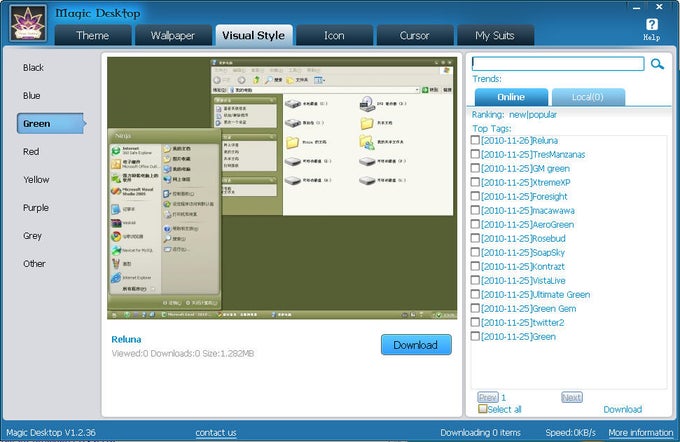Image resolution: width=680 pixels, height=442 pixels.
Task: Mark the Kontrazt checkbox
Action: click(x=475, y=266)
